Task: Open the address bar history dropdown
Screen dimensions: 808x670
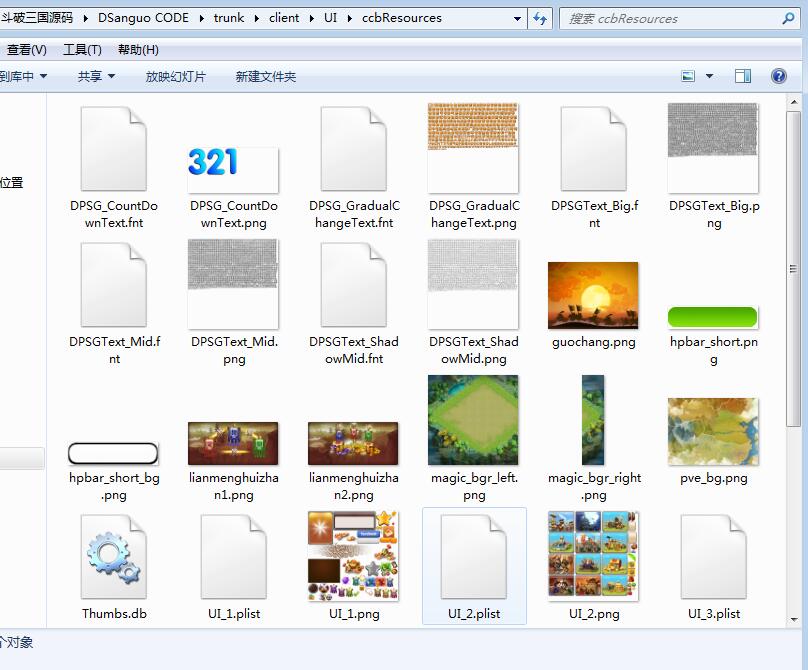Action: pos(517,18)
